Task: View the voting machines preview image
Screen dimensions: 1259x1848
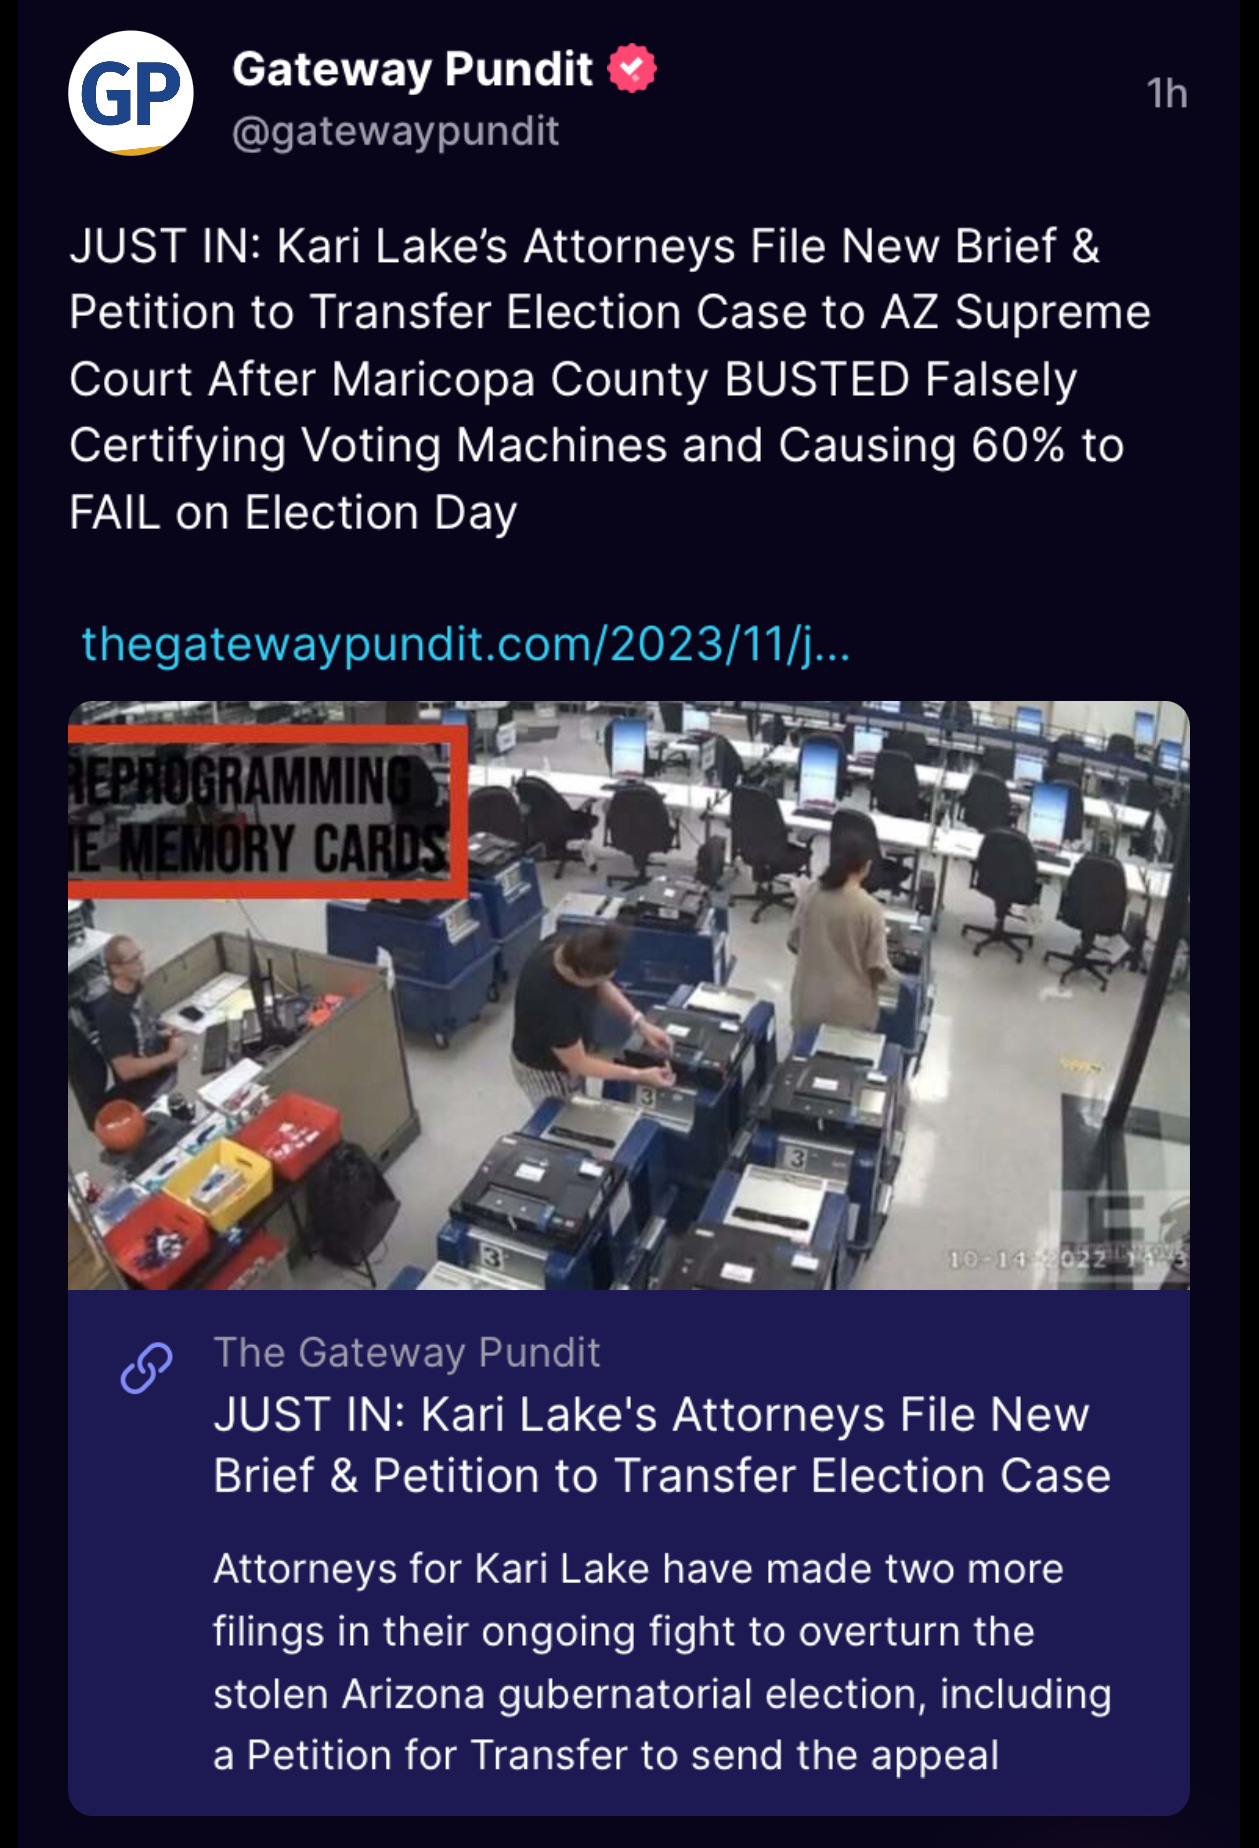Action: point(629,995)
